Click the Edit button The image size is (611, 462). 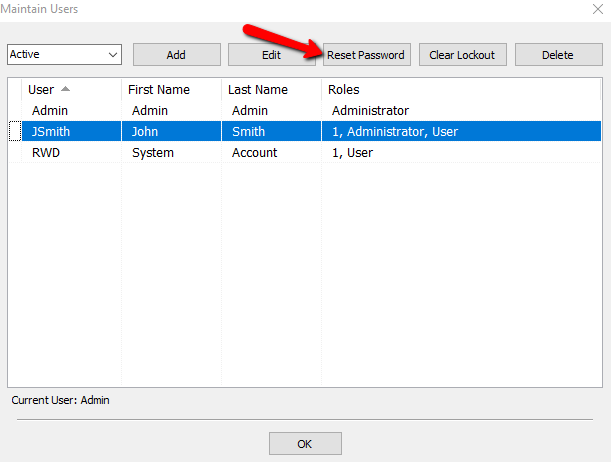(x=272, y=55)
